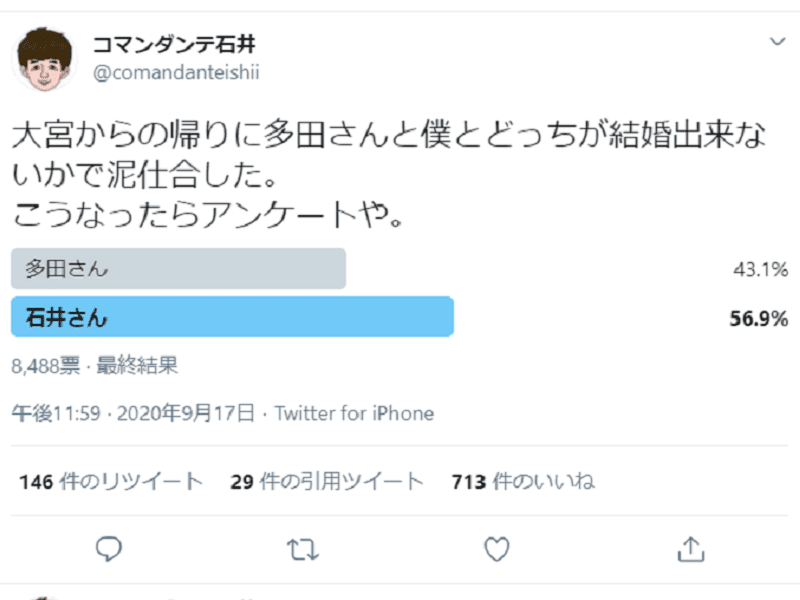View 713 件のいいね list

point(523,481)
